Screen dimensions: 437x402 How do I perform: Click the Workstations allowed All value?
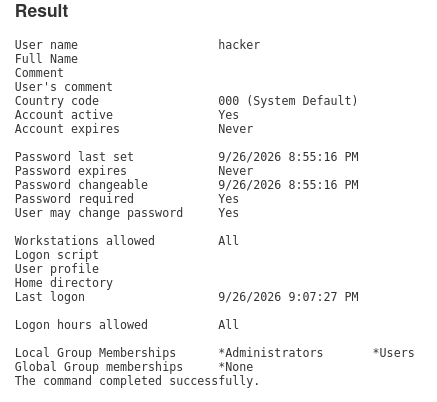(229, 241)
